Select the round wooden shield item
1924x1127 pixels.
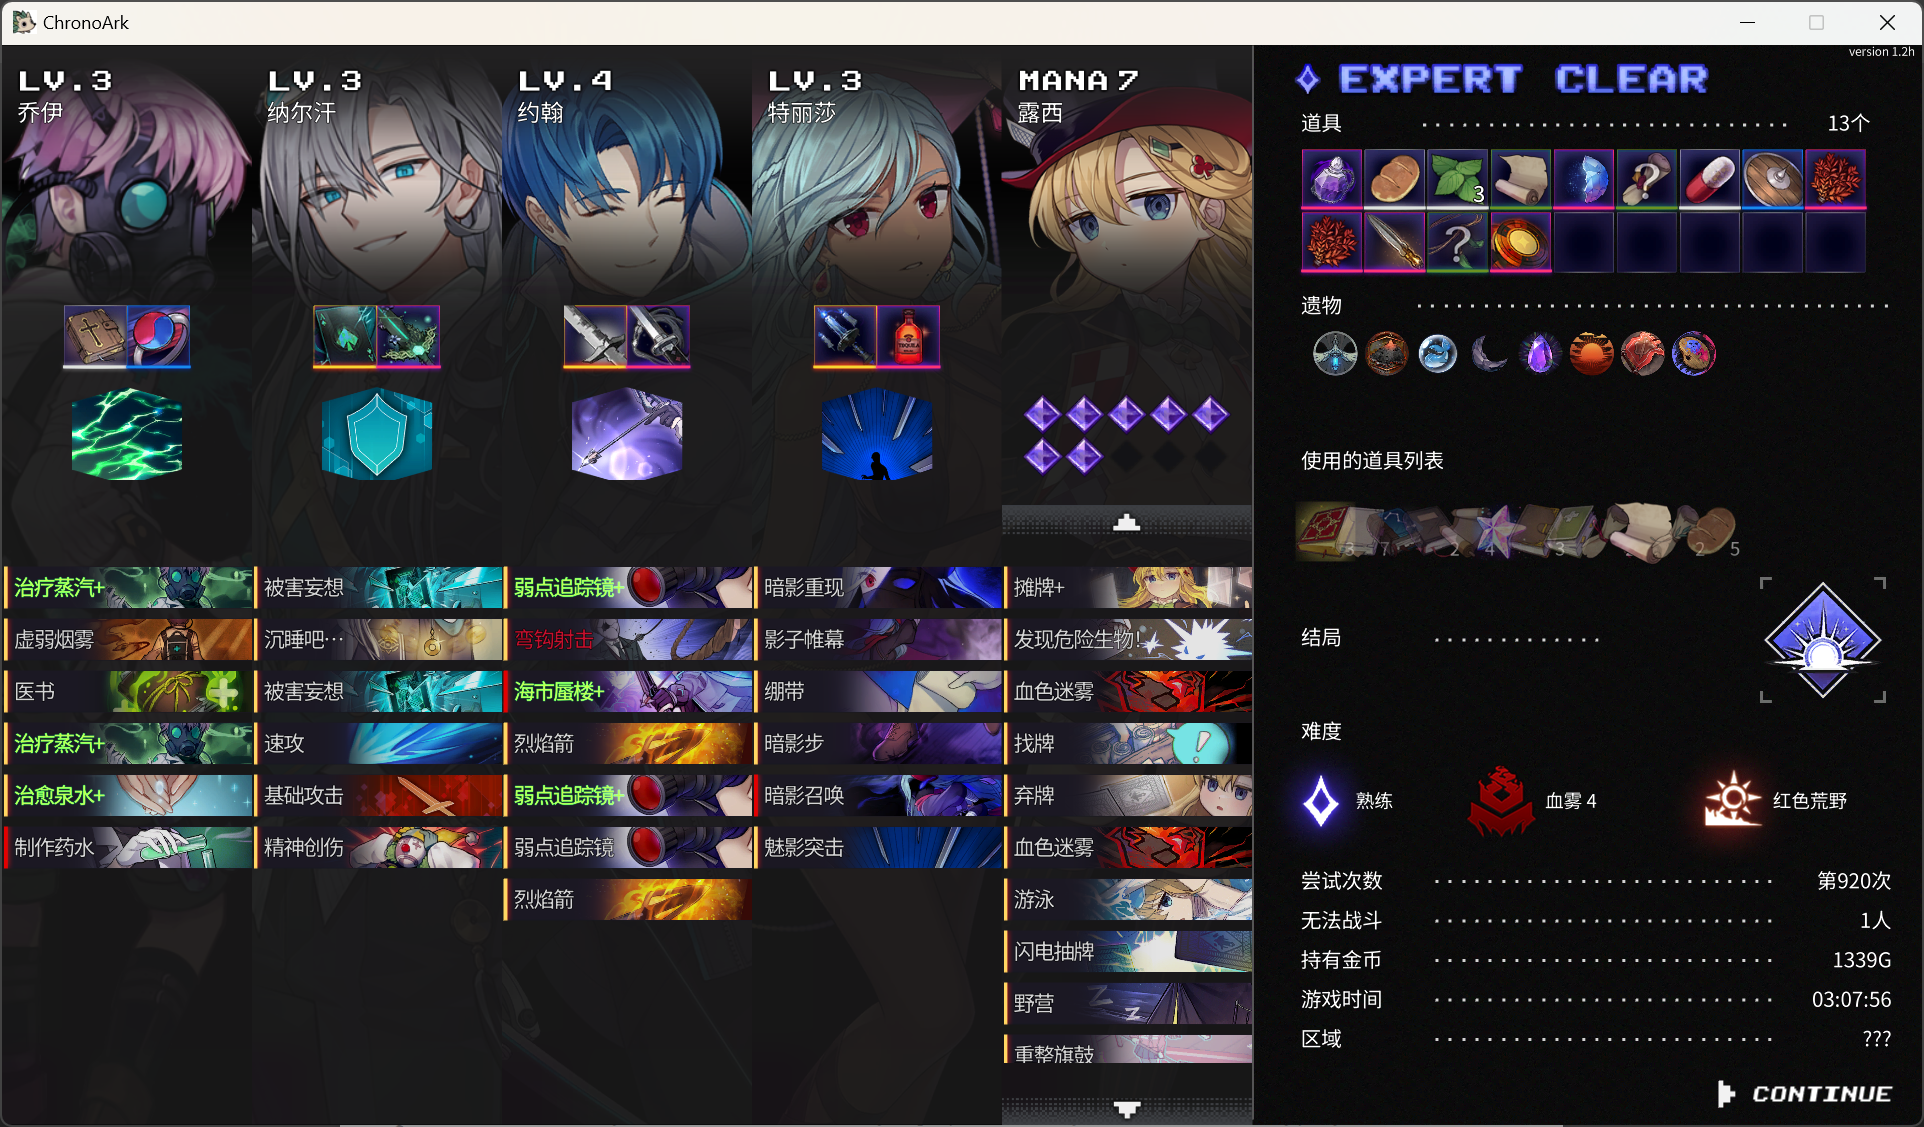coord(1772,179)
